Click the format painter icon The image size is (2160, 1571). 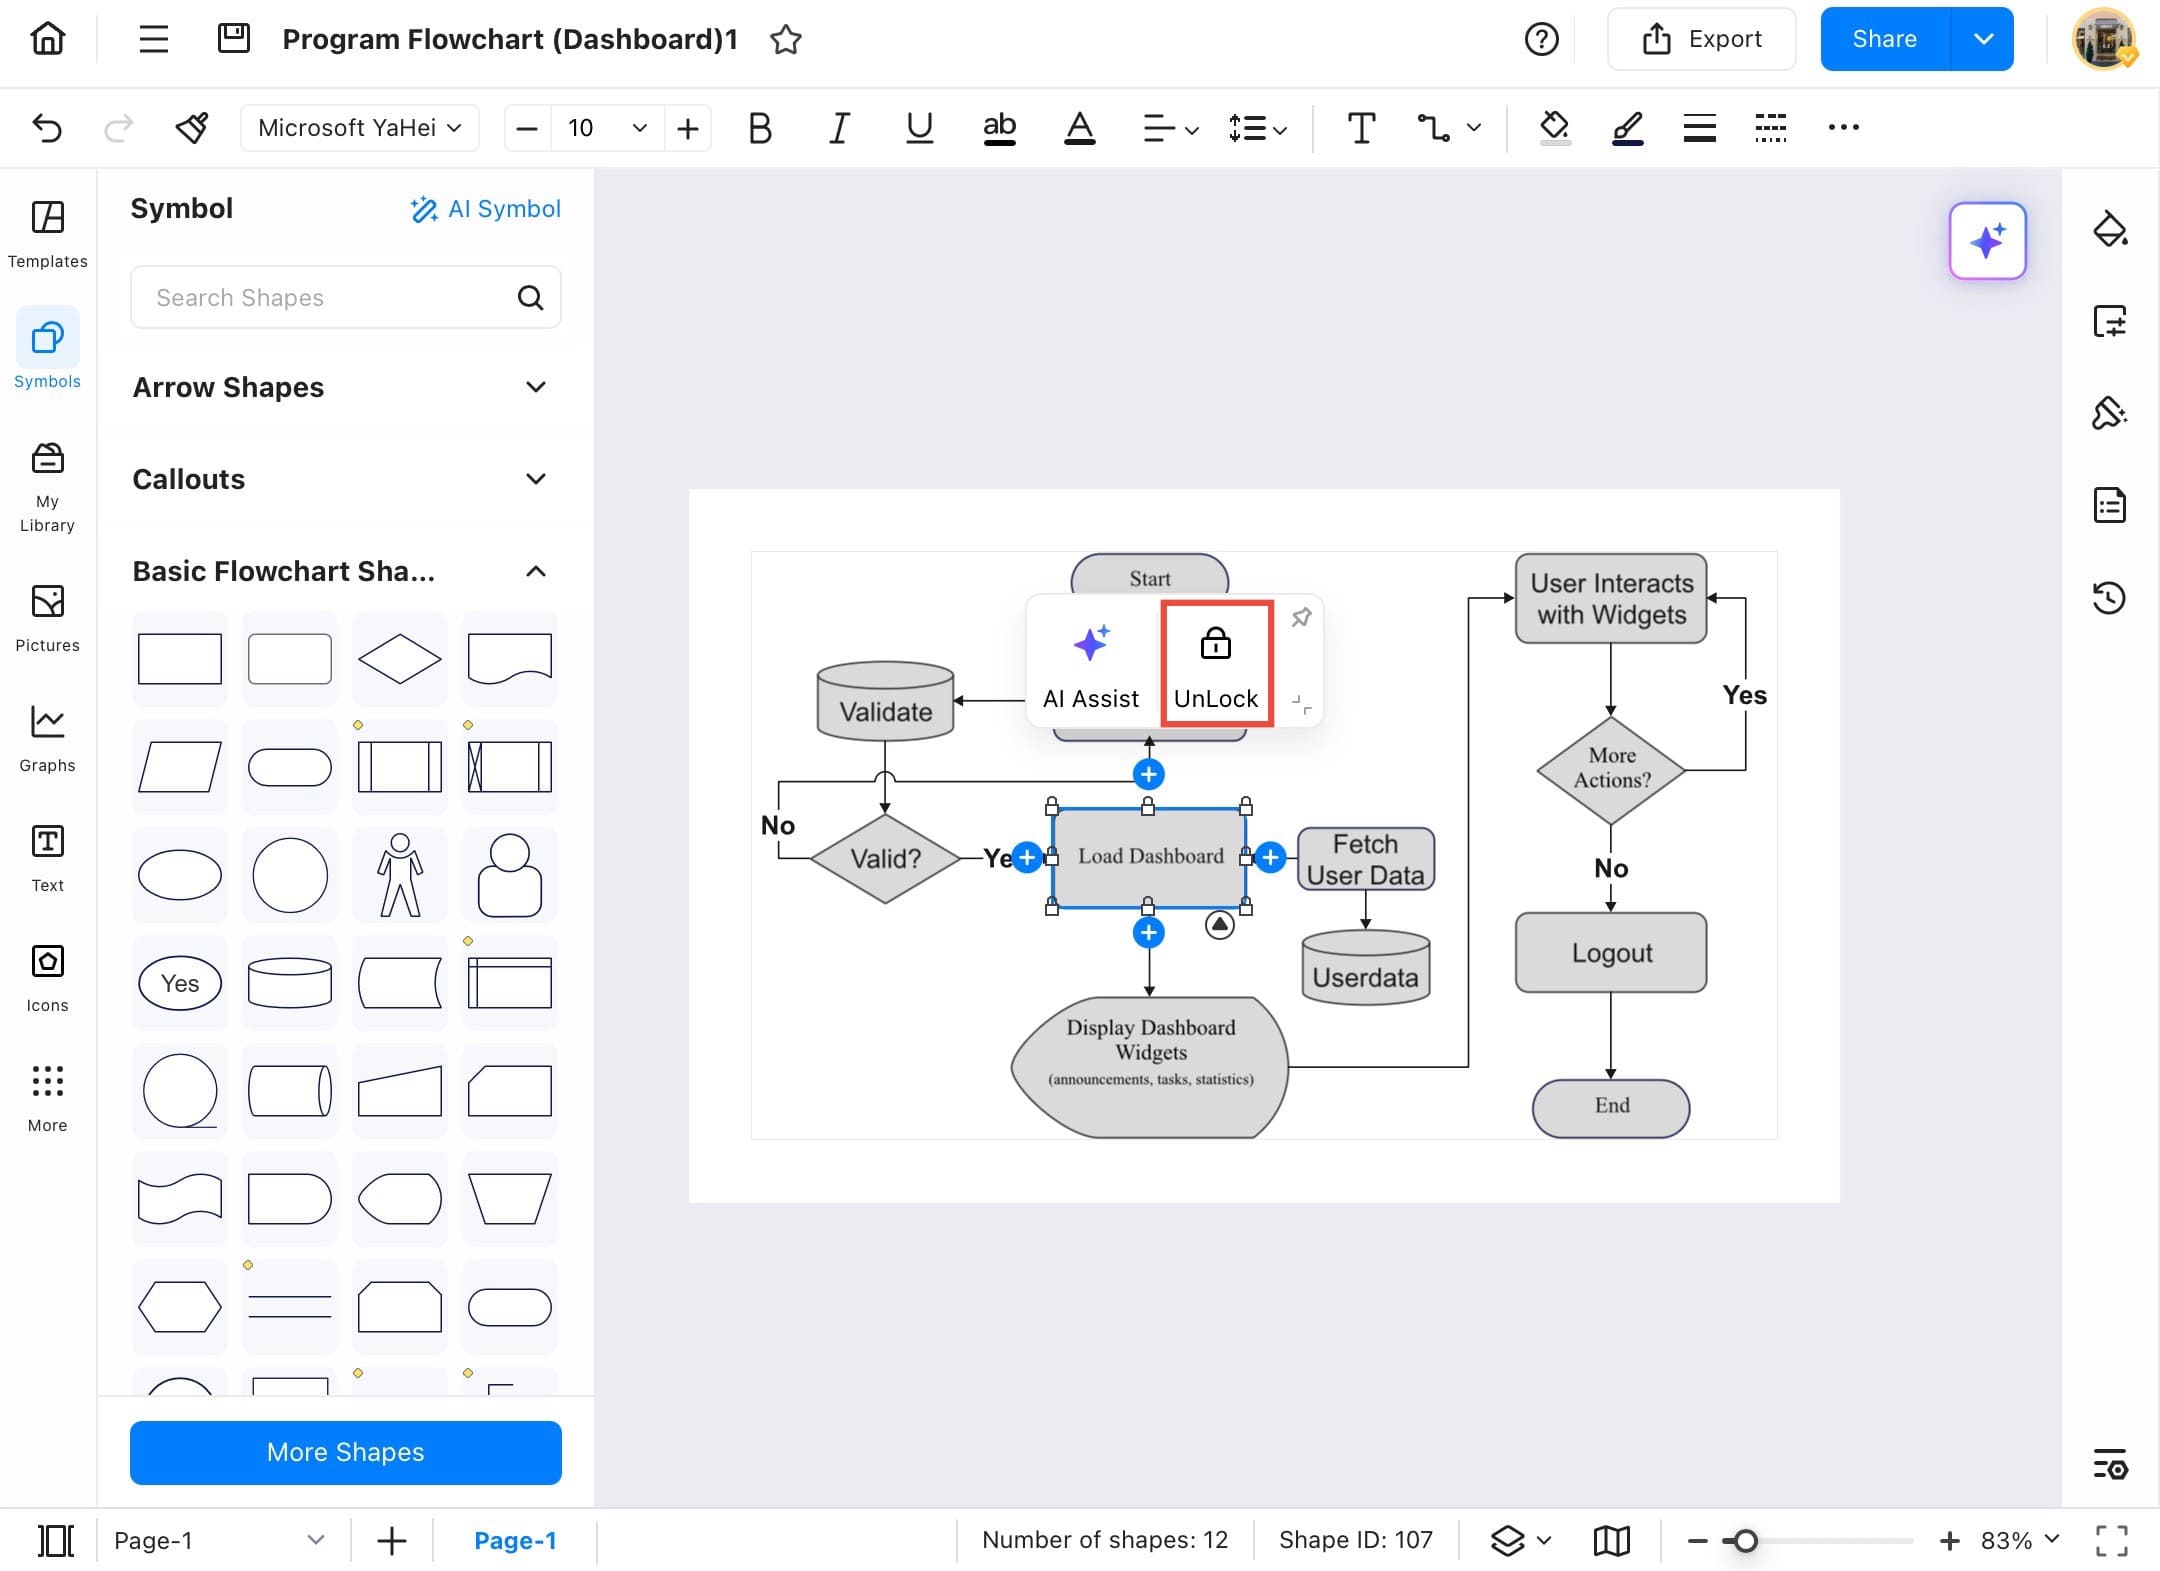(191, 128)
